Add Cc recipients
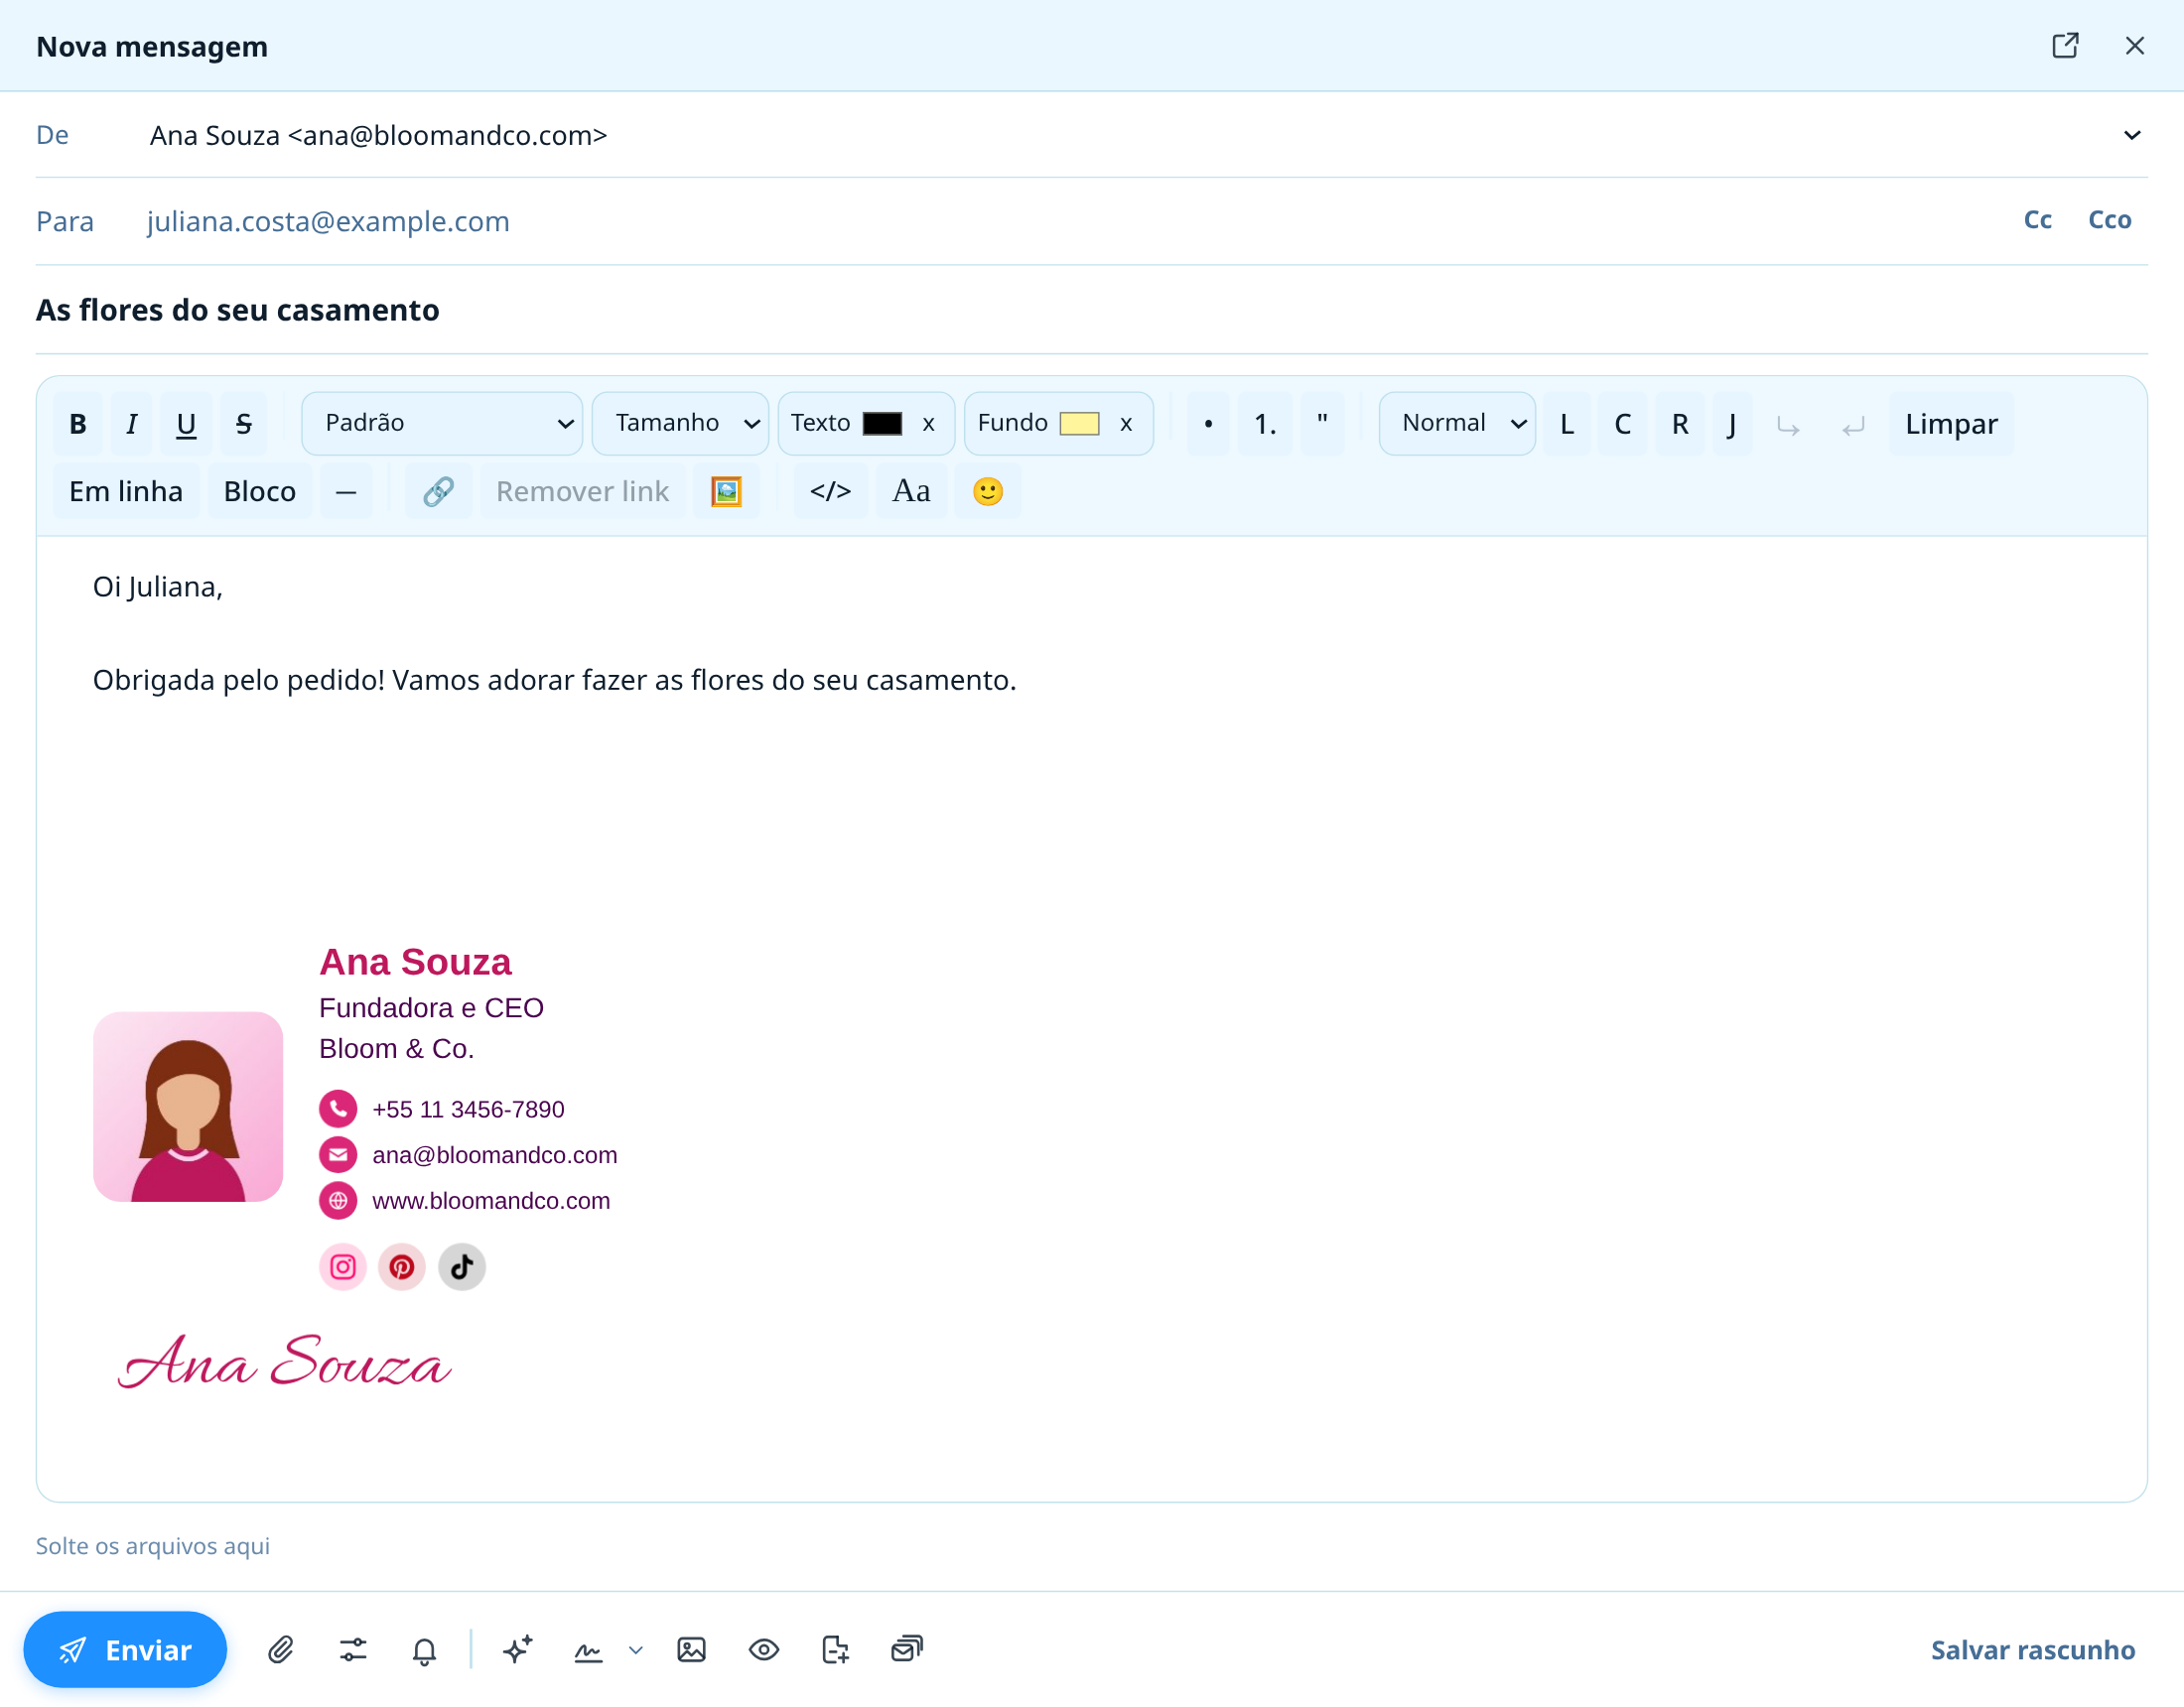 click(2038, 220)
